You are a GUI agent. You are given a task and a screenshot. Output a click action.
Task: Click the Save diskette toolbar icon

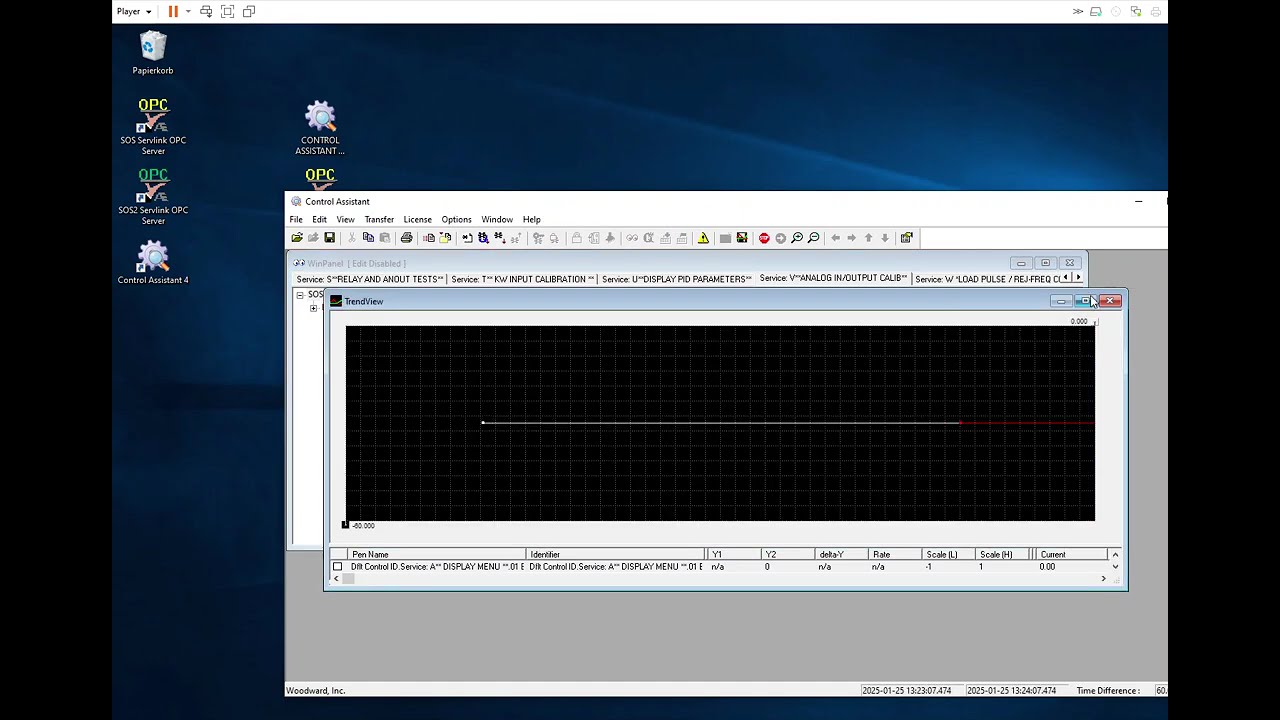pos(329,238)
